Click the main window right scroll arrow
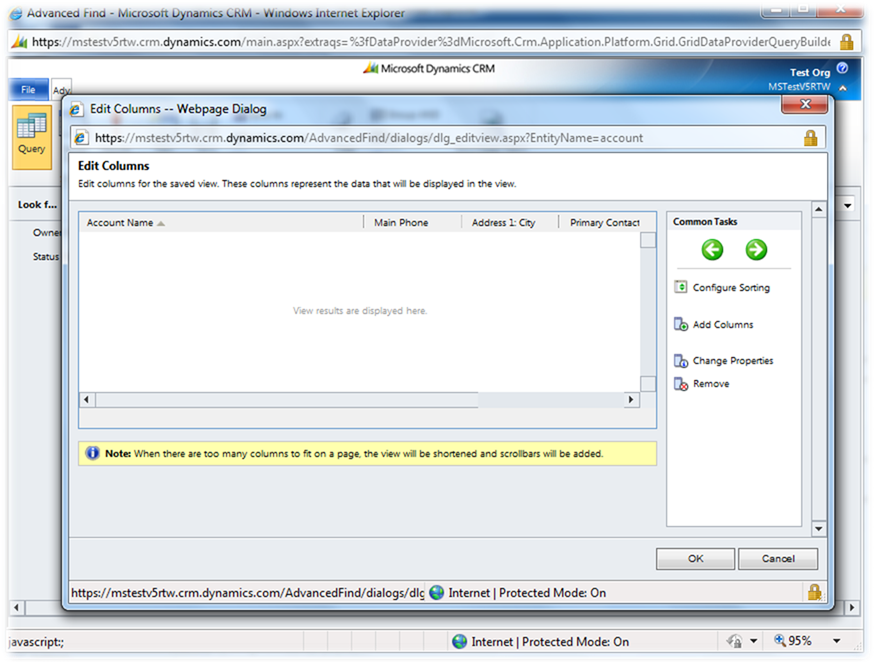 (851, 607)
